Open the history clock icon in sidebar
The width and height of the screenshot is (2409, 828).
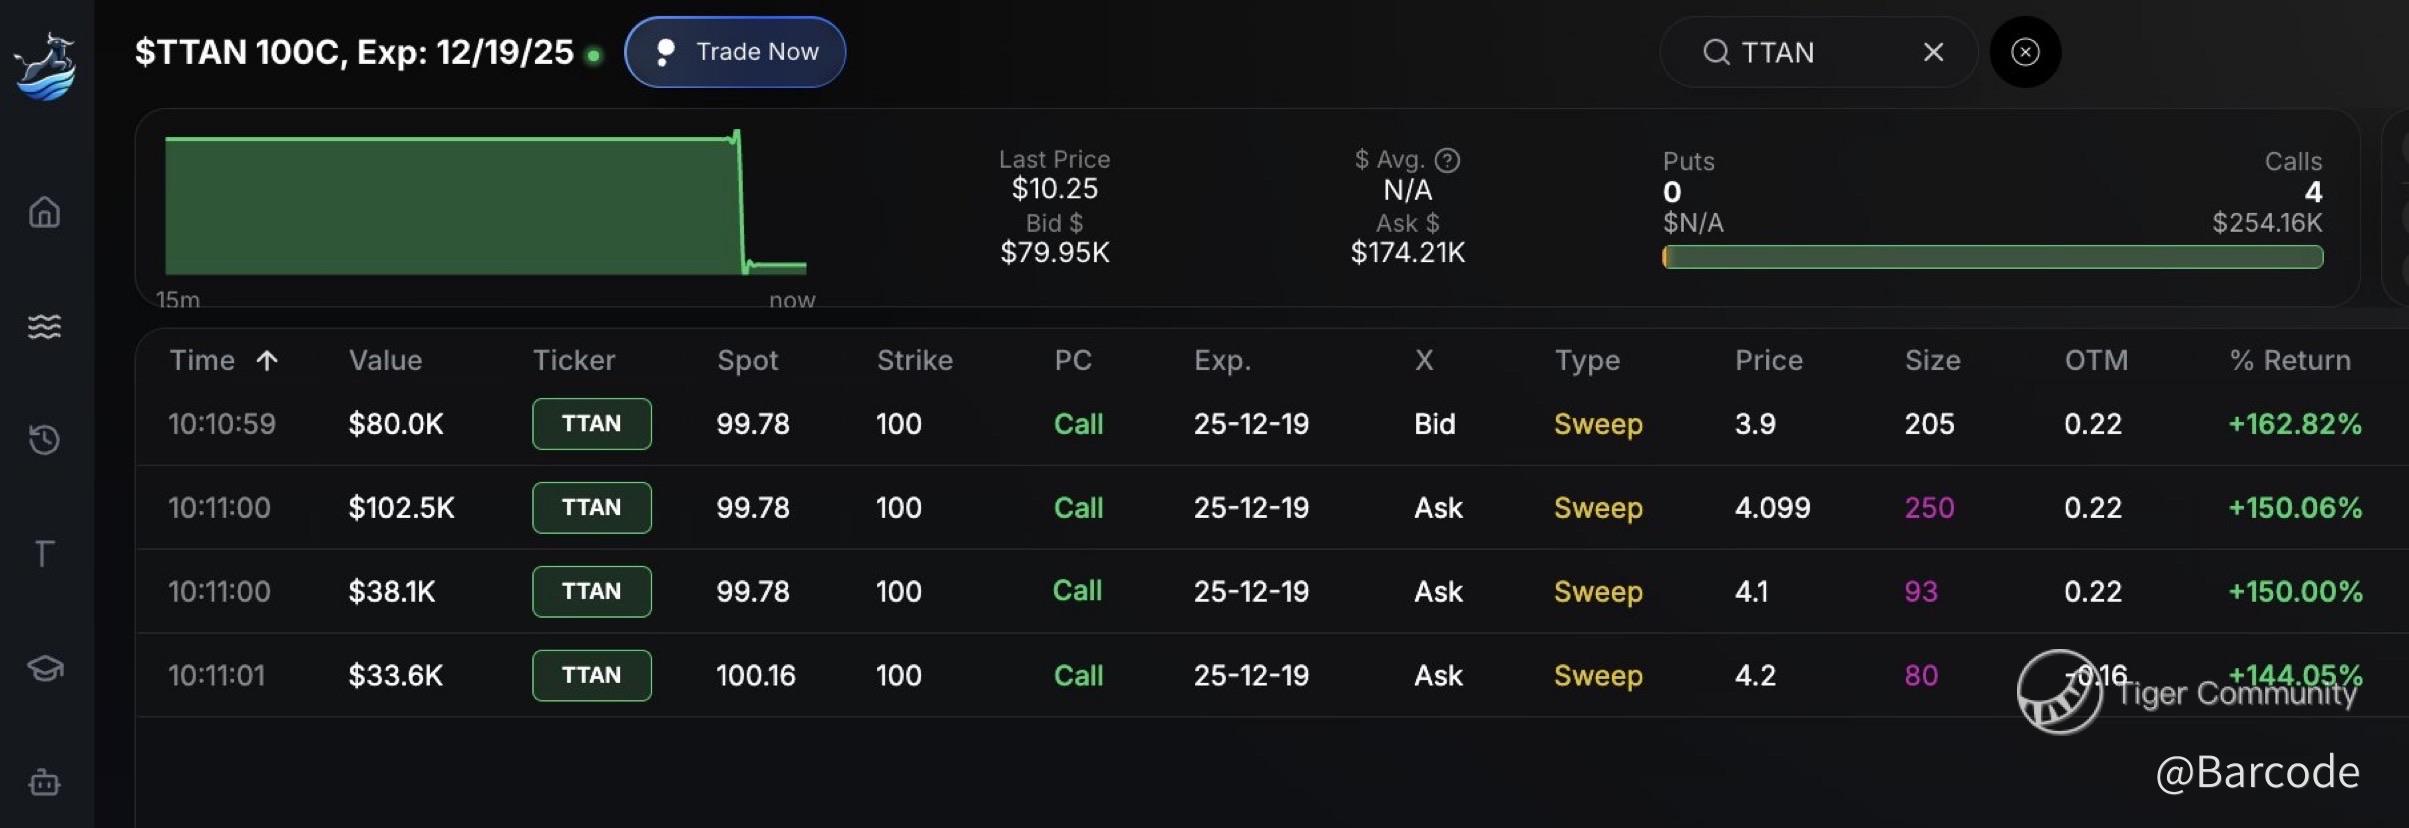[44, 440]
